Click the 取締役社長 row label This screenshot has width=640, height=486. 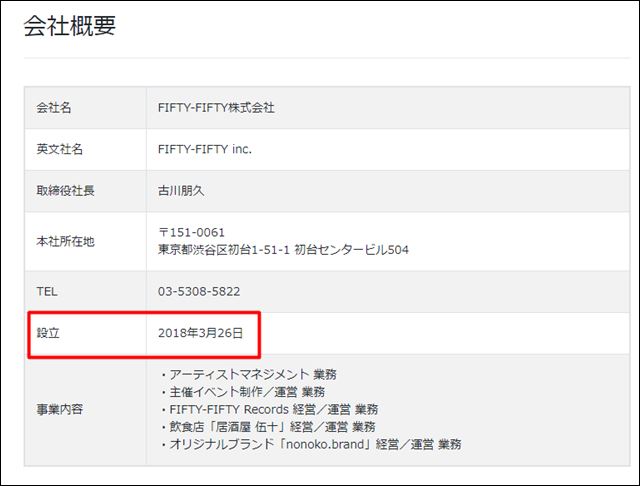pos(66,190)
